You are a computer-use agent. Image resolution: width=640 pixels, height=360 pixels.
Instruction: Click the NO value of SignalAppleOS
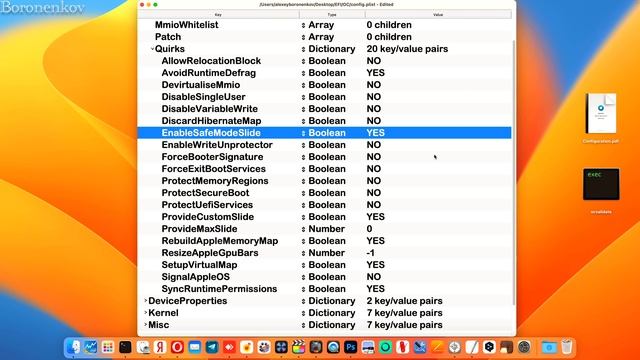point(373,277)
